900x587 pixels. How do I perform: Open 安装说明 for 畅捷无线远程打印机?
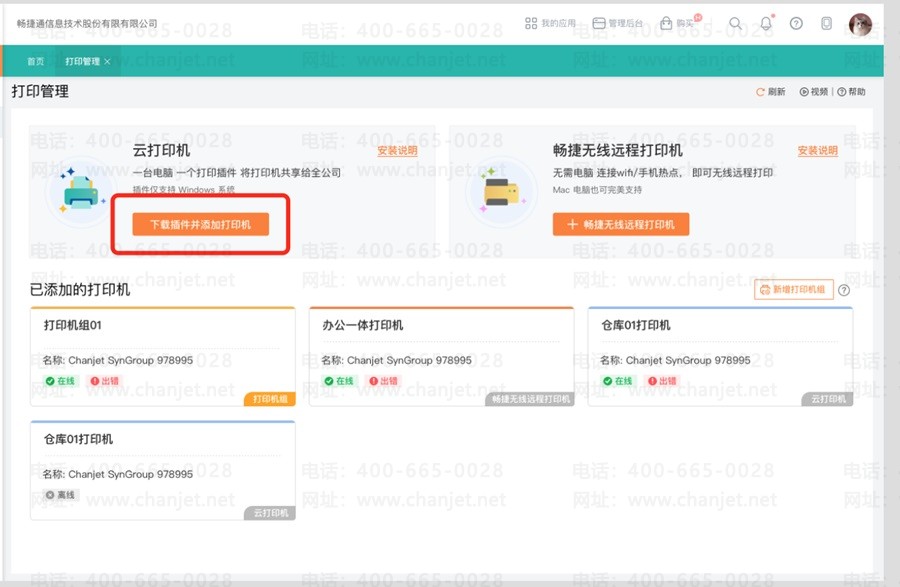point(817,151)
